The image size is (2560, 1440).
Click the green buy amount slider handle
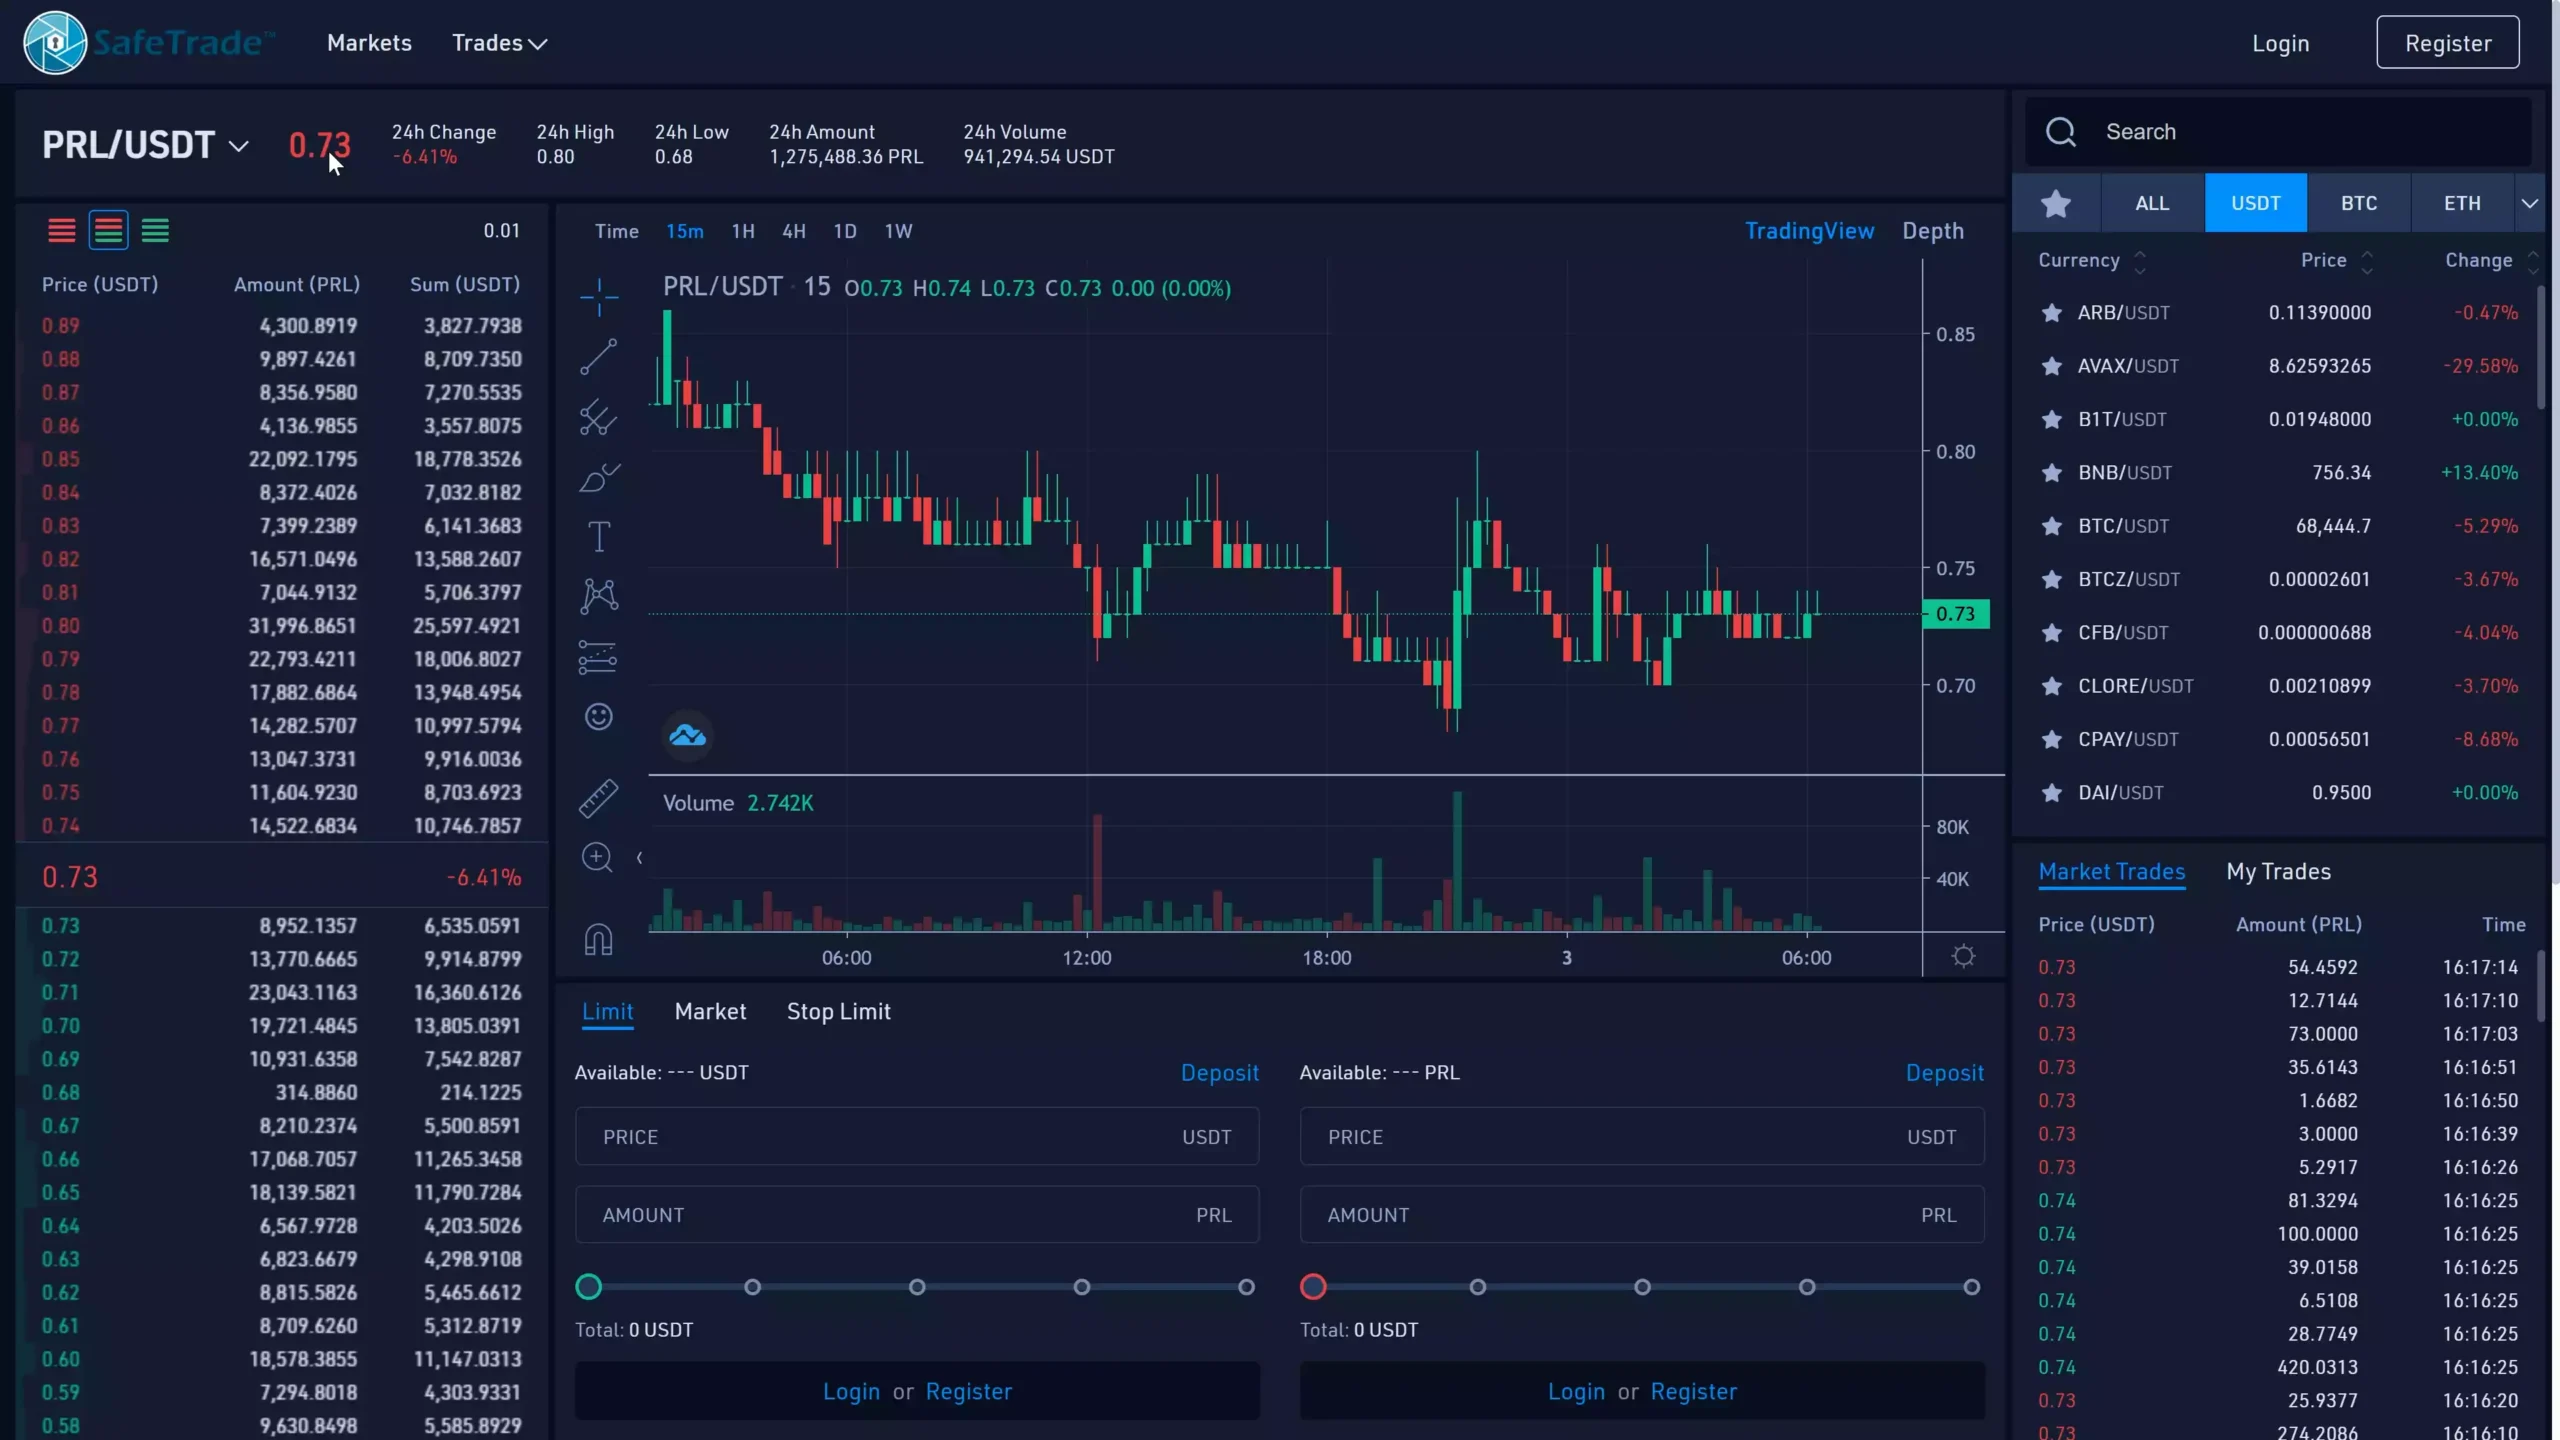tap(589, 1287)
